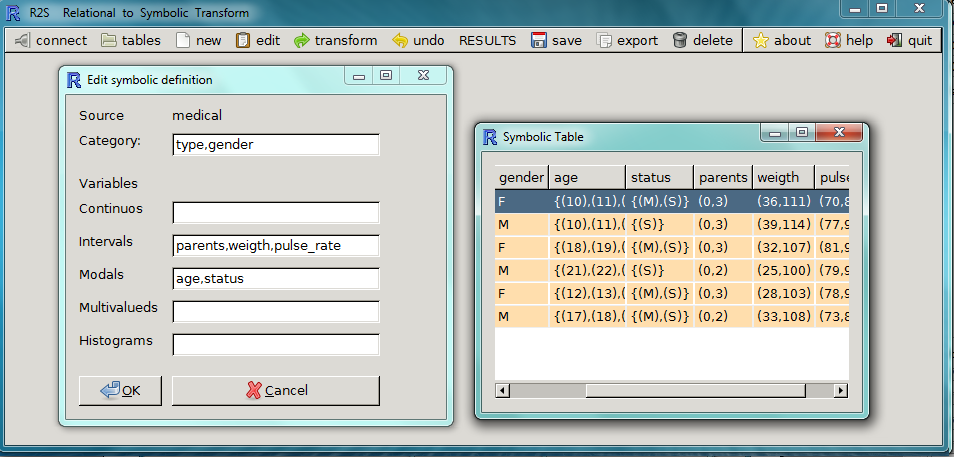Screen dimensions: 954x457
Task: Click the export documents icon
Action: [x=604, y=41]
